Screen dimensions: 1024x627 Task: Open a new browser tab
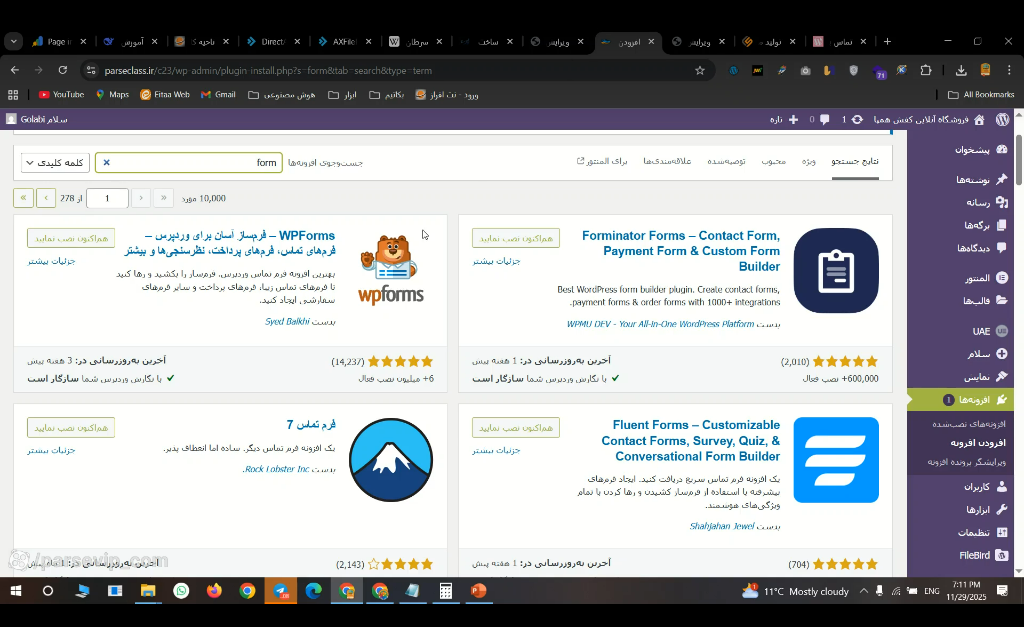(887, 41)
